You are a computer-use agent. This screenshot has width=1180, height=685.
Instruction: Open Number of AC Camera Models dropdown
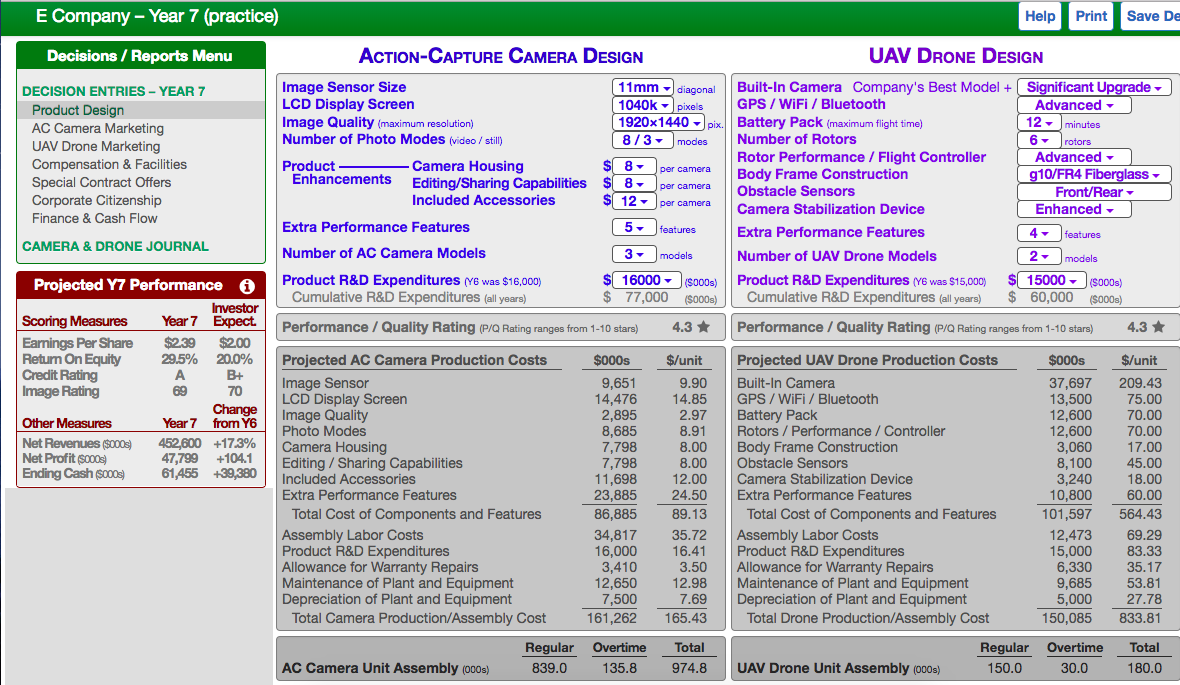coord(634,254)
